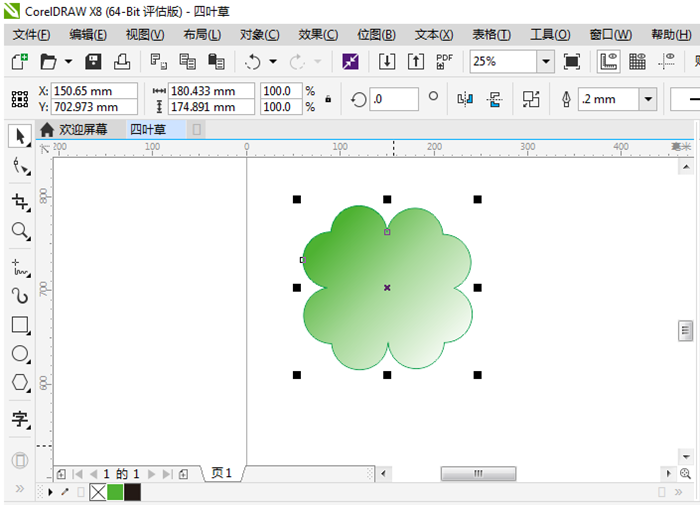Select the Rectangle tool

pyautogui.click(x=19, y=325)
